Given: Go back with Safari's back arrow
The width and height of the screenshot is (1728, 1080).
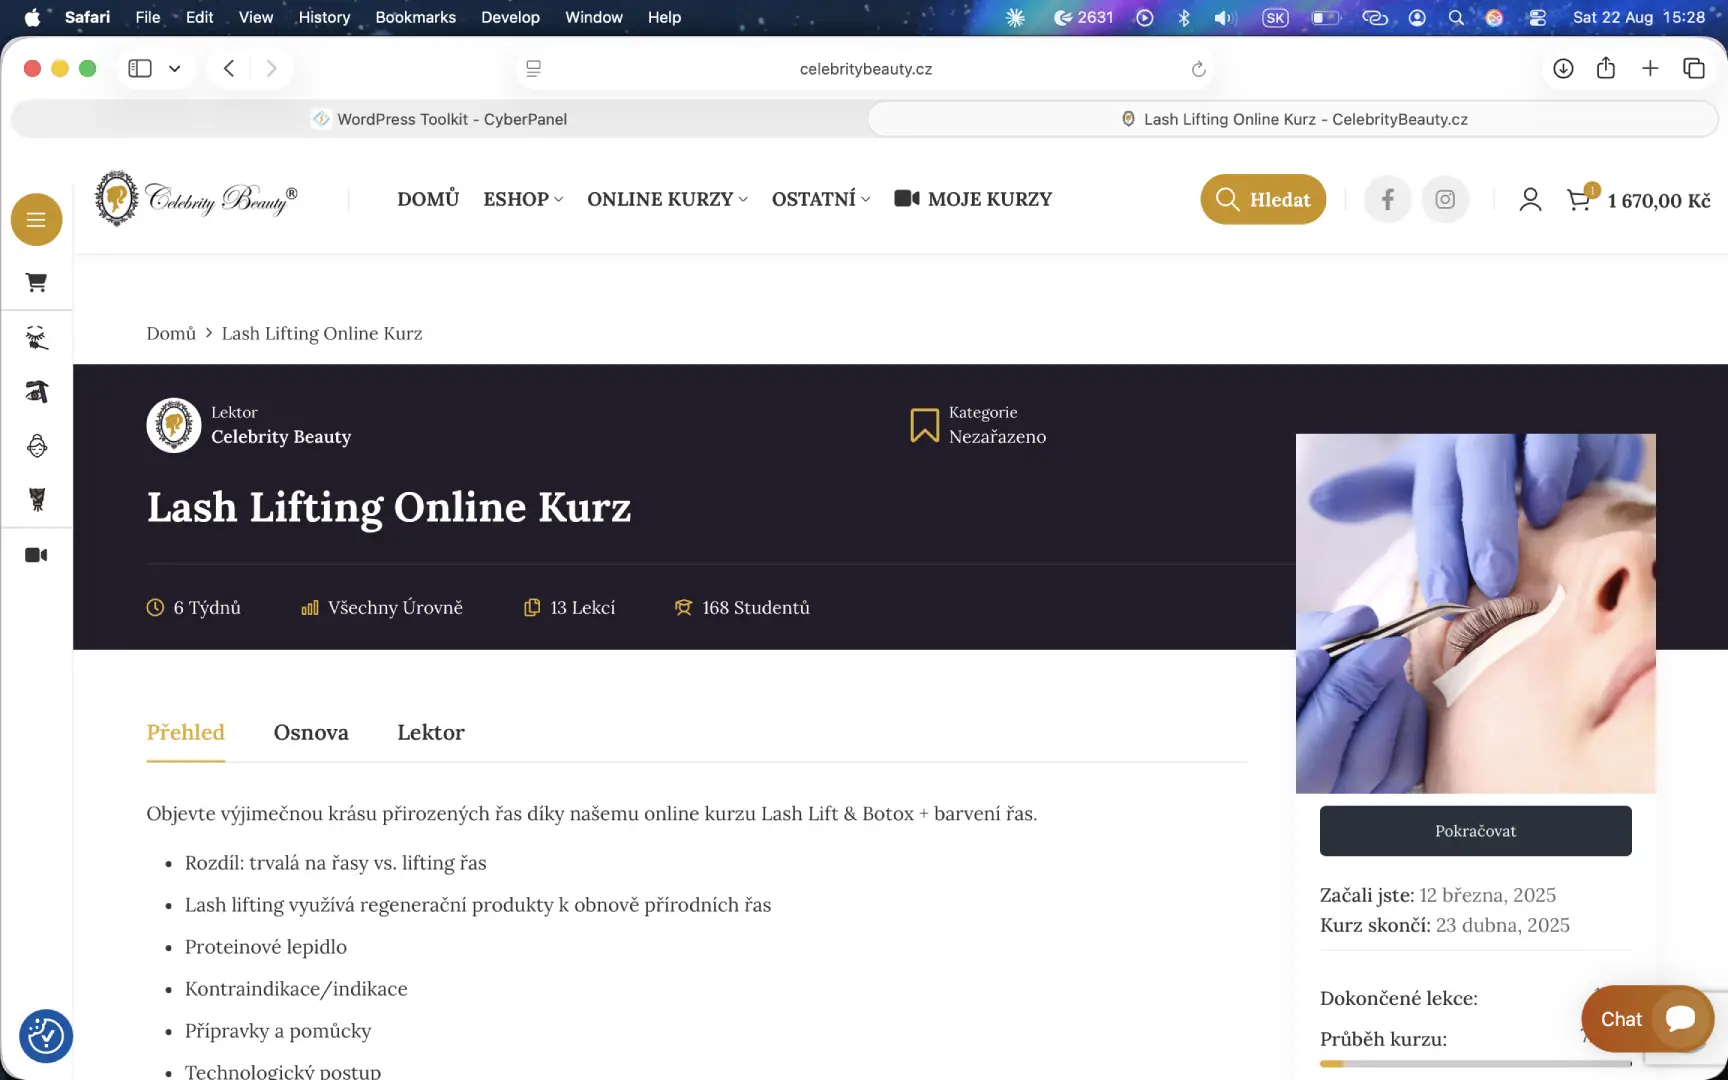Looking at the screenshot, I should tap(229, 68).
